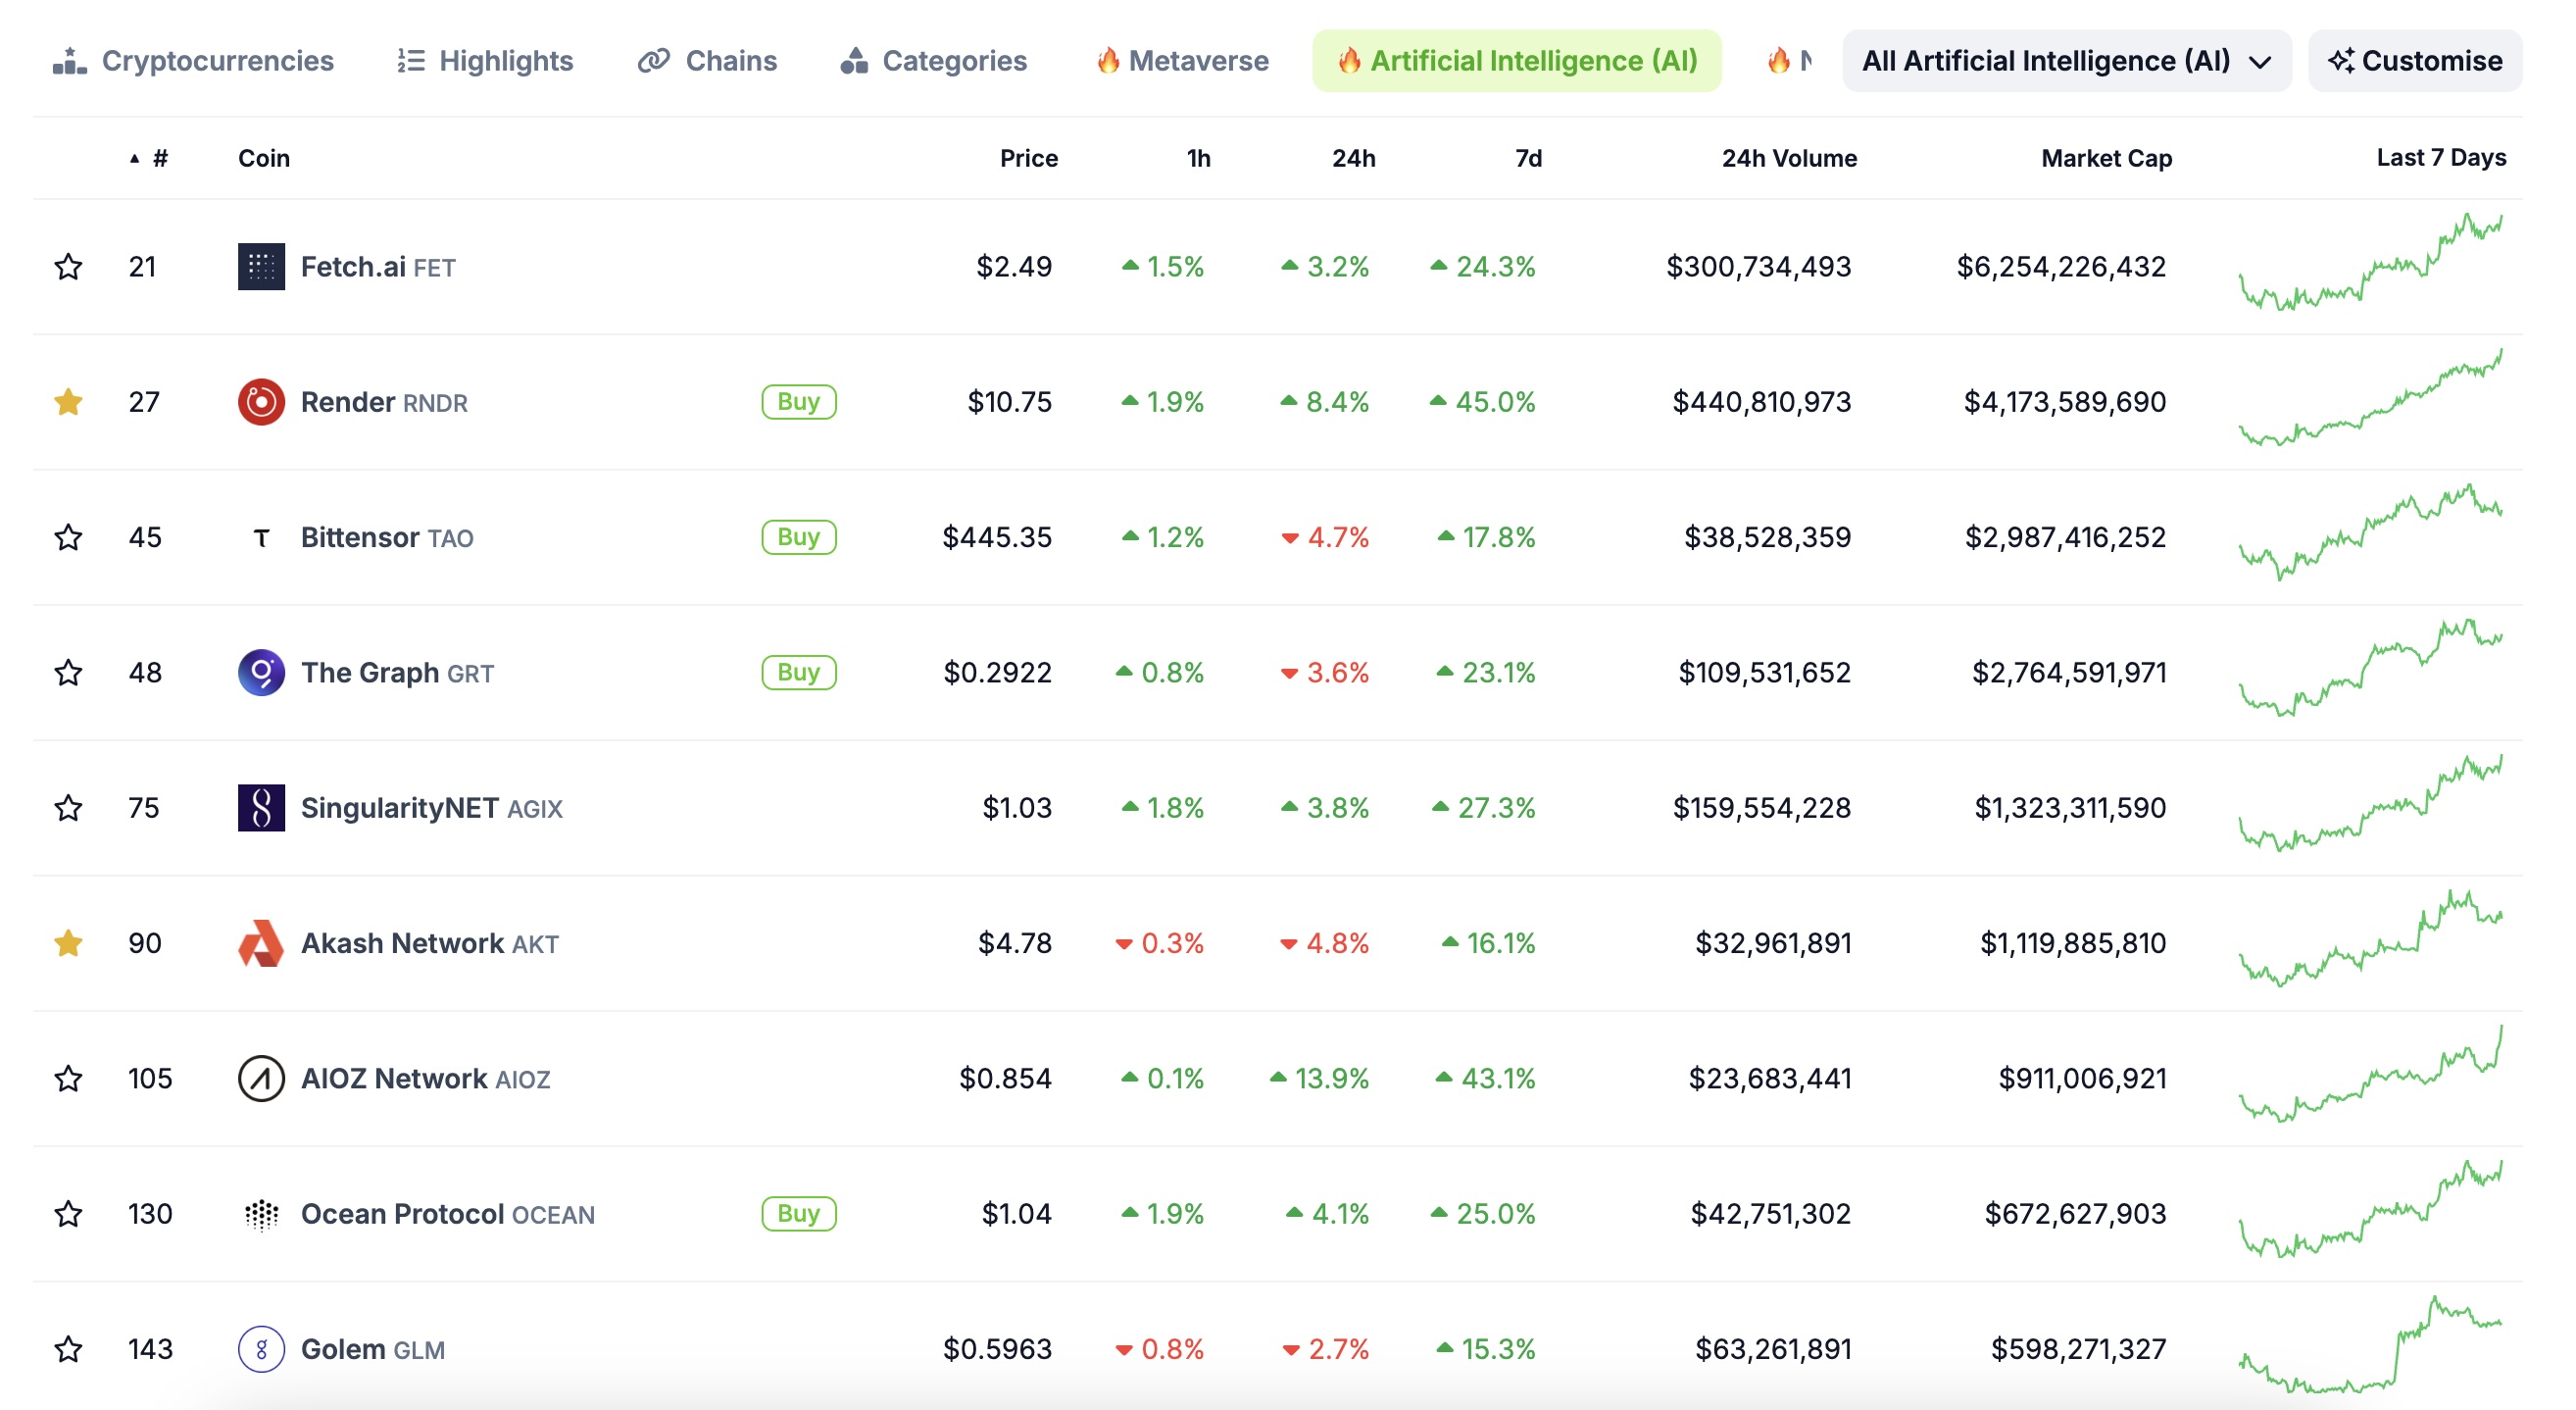Click the Chains link icon
This screenshot has height=1410, width=2576.
pyautogui.click(x=653, y=61)
